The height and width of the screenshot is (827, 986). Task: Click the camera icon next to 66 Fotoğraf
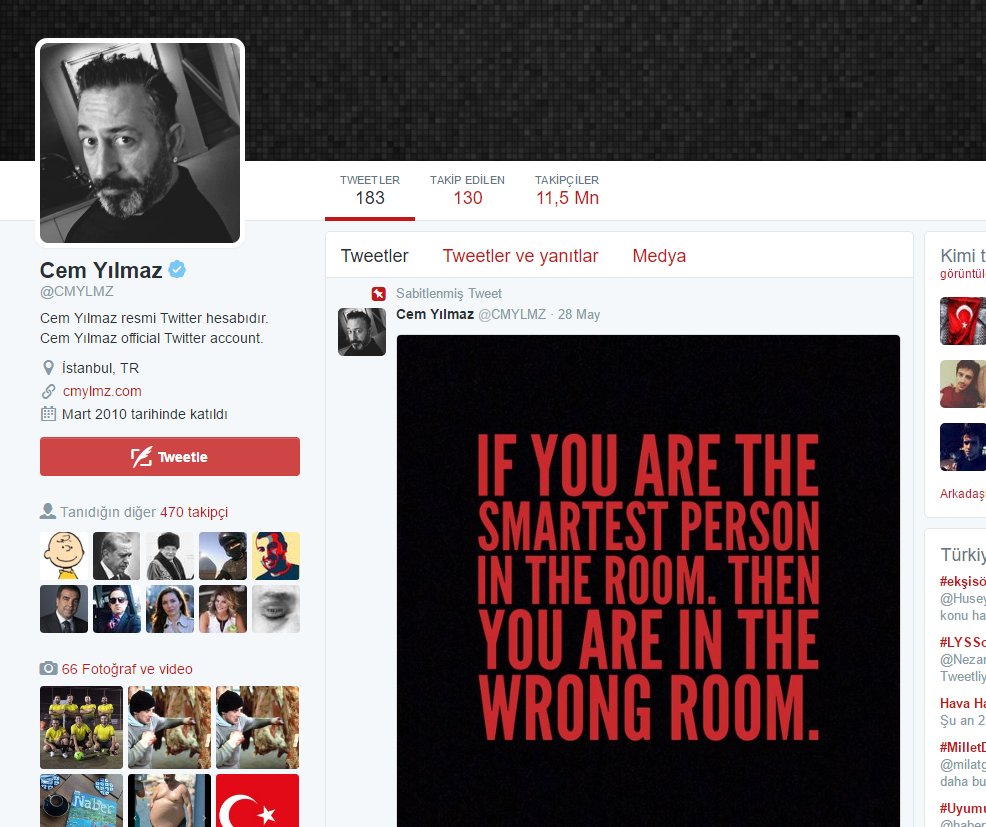tap(48, 669)
